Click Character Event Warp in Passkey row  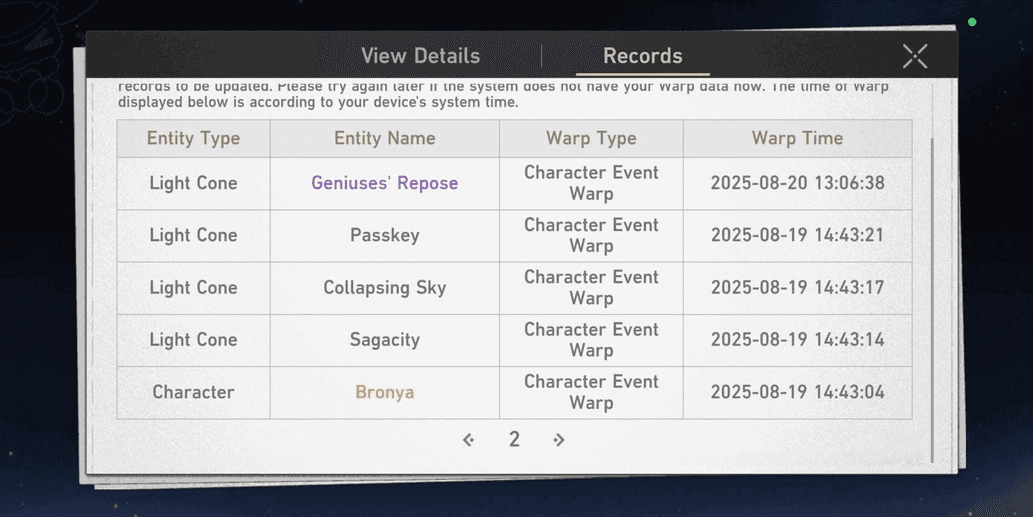(x=591, y=235)
